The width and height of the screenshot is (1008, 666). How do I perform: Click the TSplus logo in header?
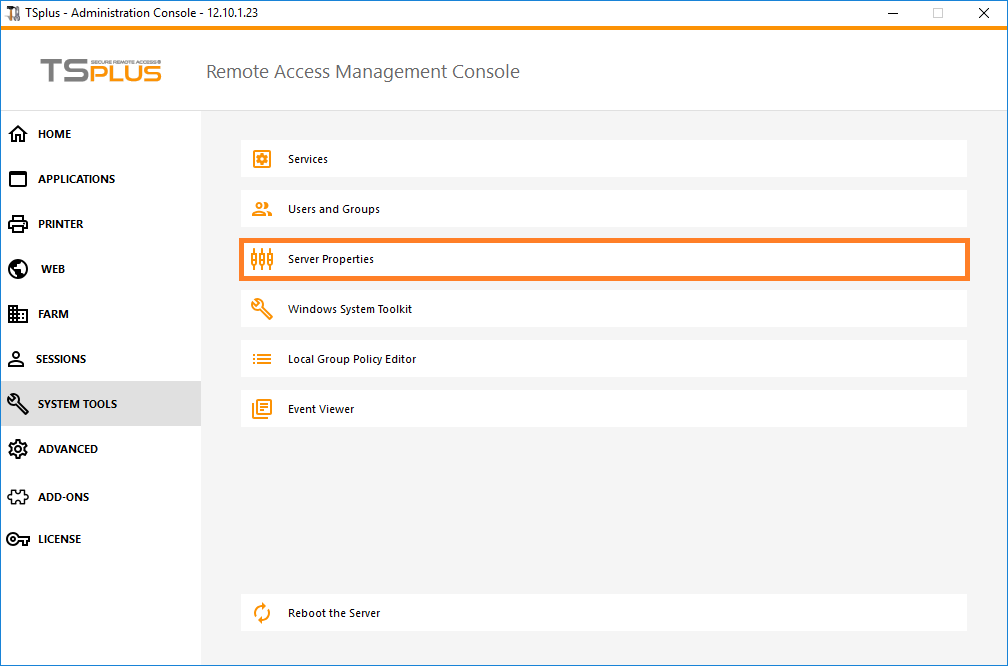pyautogui.click(x=100, y=71)
